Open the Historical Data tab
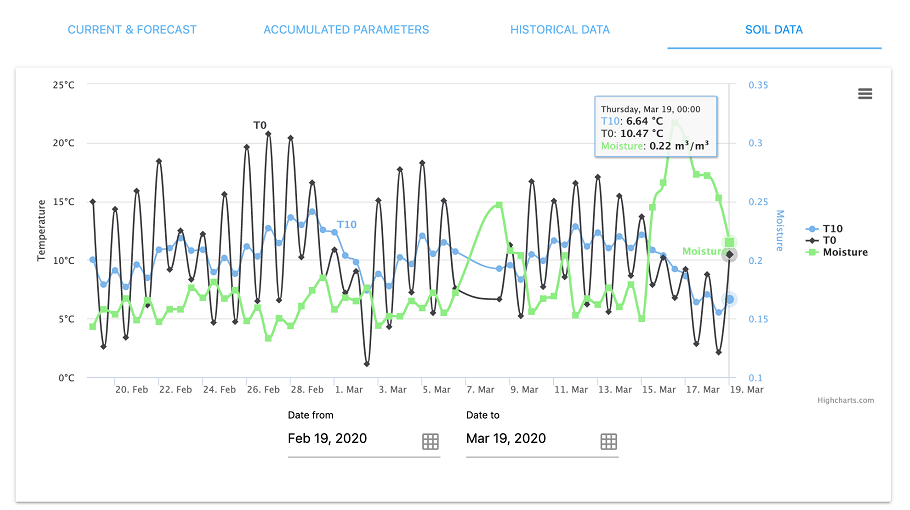This screenshot has height=510, width=910. point(559,30)
